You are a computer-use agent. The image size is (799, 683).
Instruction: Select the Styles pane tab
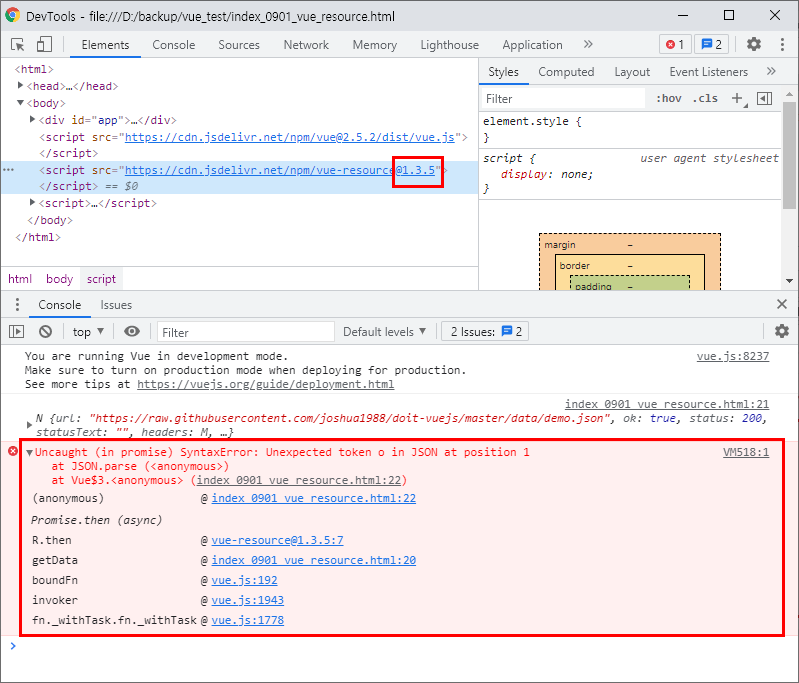503,72
